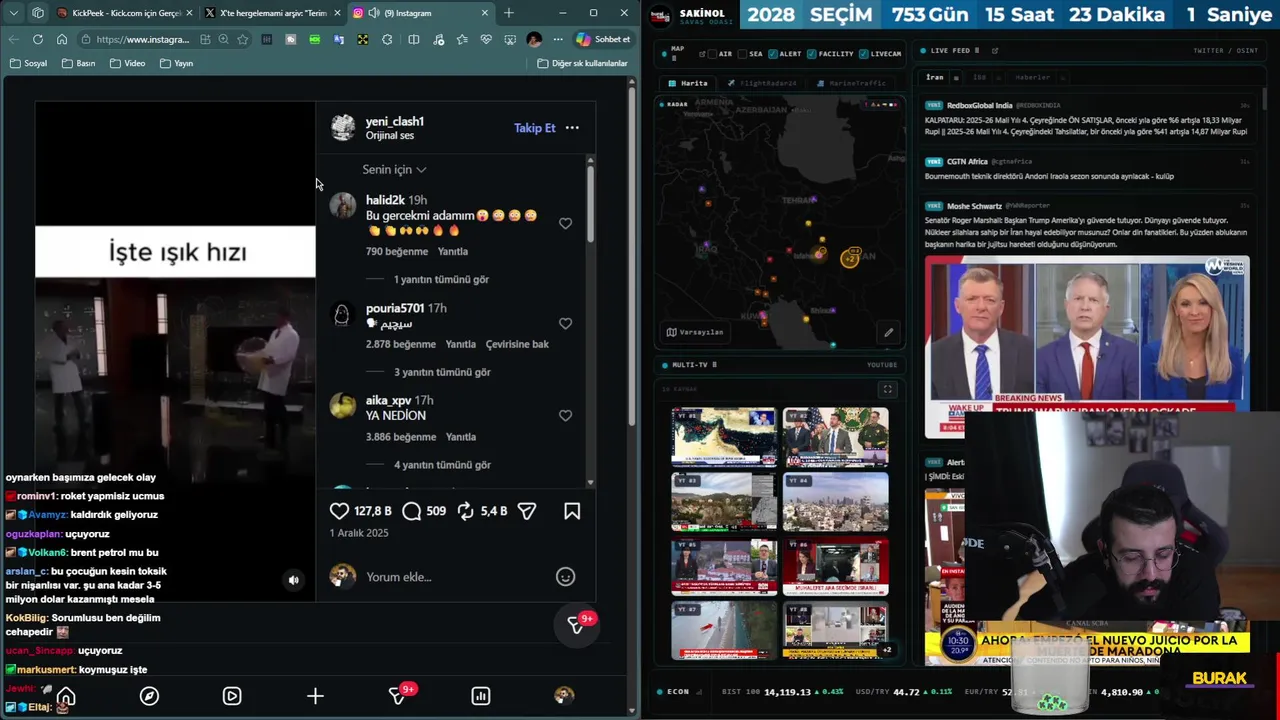
Task: Save the reel with the bookmark icon
Action: coord(572,511)
